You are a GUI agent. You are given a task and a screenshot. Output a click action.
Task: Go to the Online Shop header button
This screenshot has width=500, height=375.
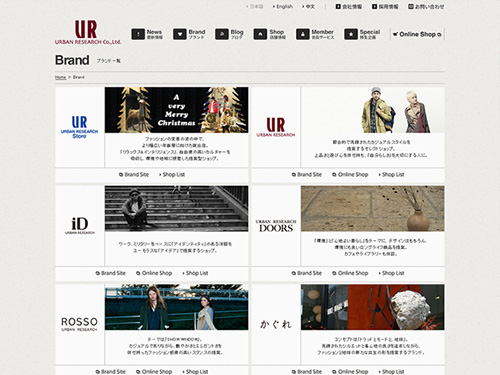(x=417, y=34)
